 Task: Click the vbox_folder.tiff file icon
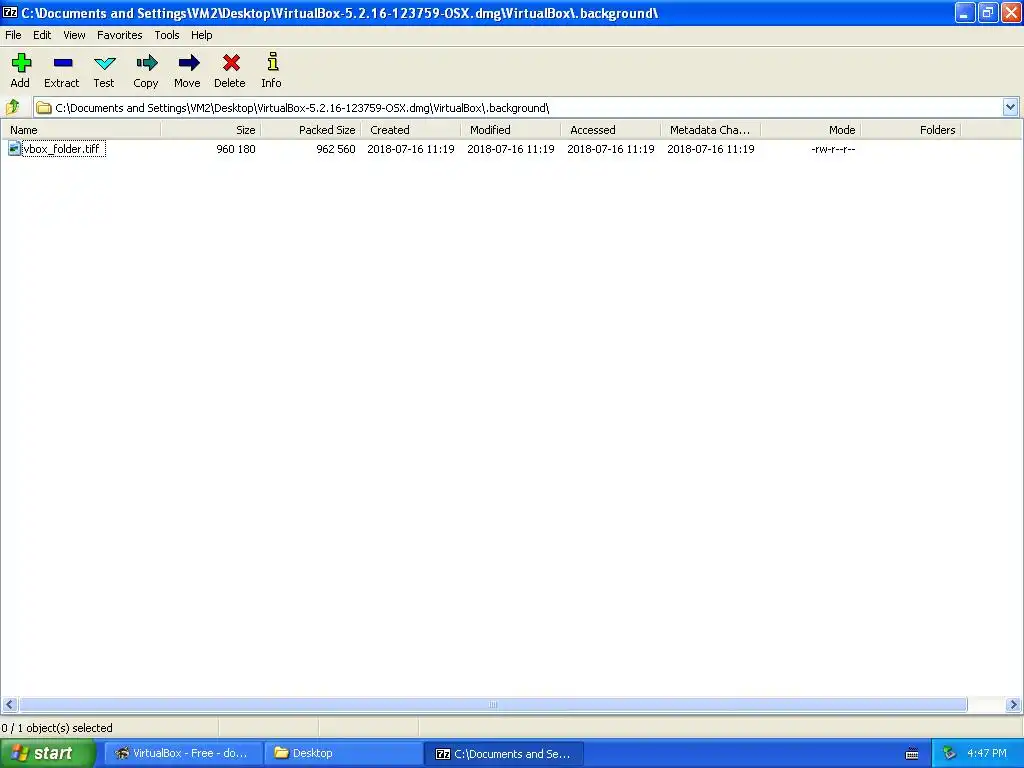14,148
